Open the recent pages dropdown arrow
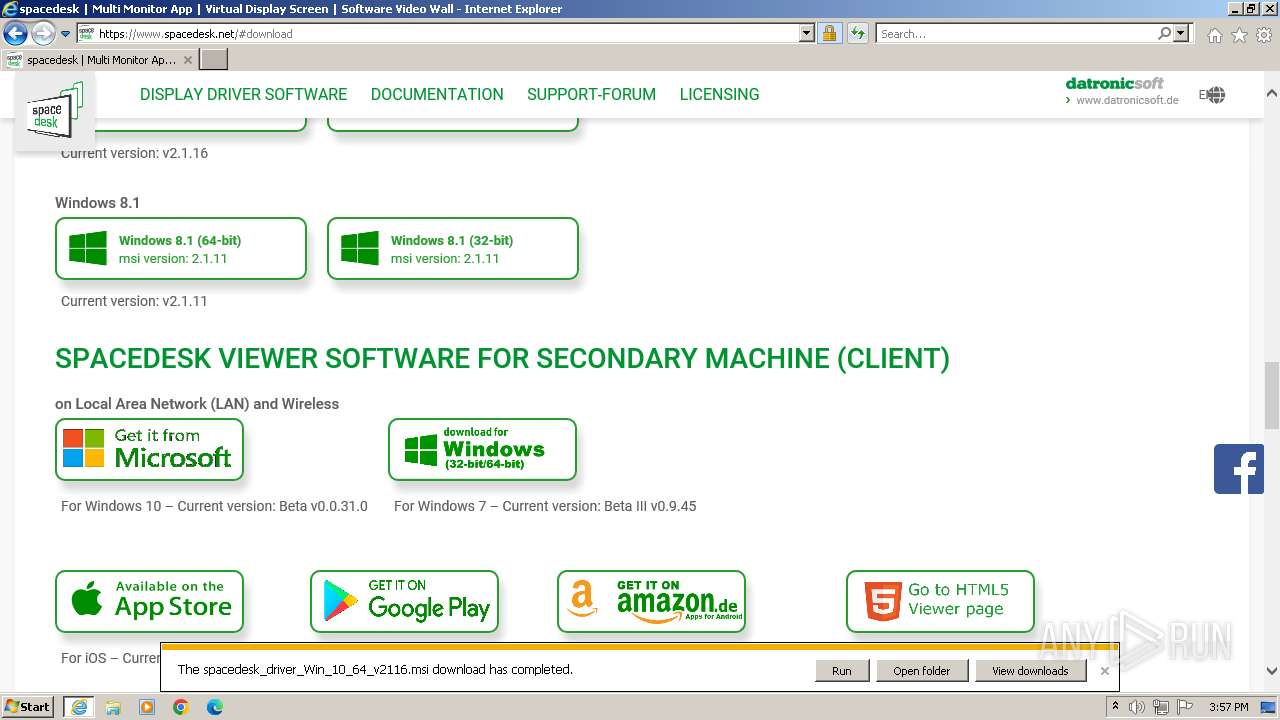 (65, 34)
